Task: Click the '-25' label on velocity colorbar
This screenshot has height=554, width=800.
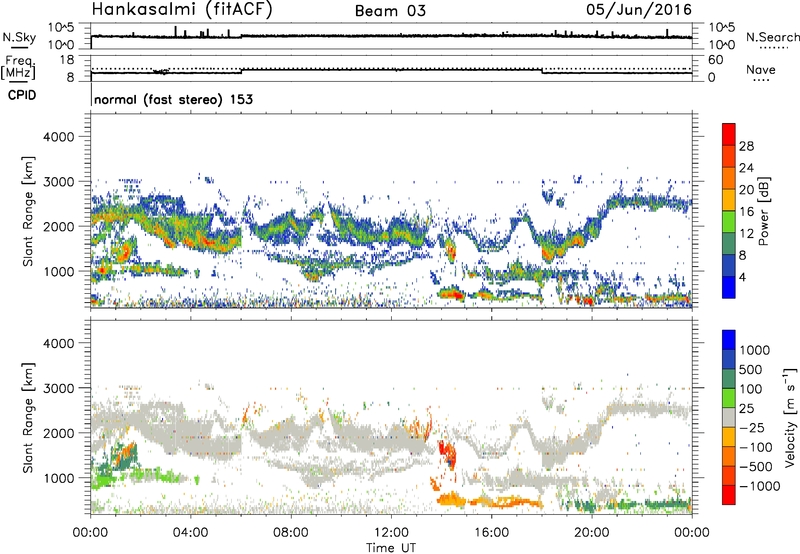Action: point(753,428)
